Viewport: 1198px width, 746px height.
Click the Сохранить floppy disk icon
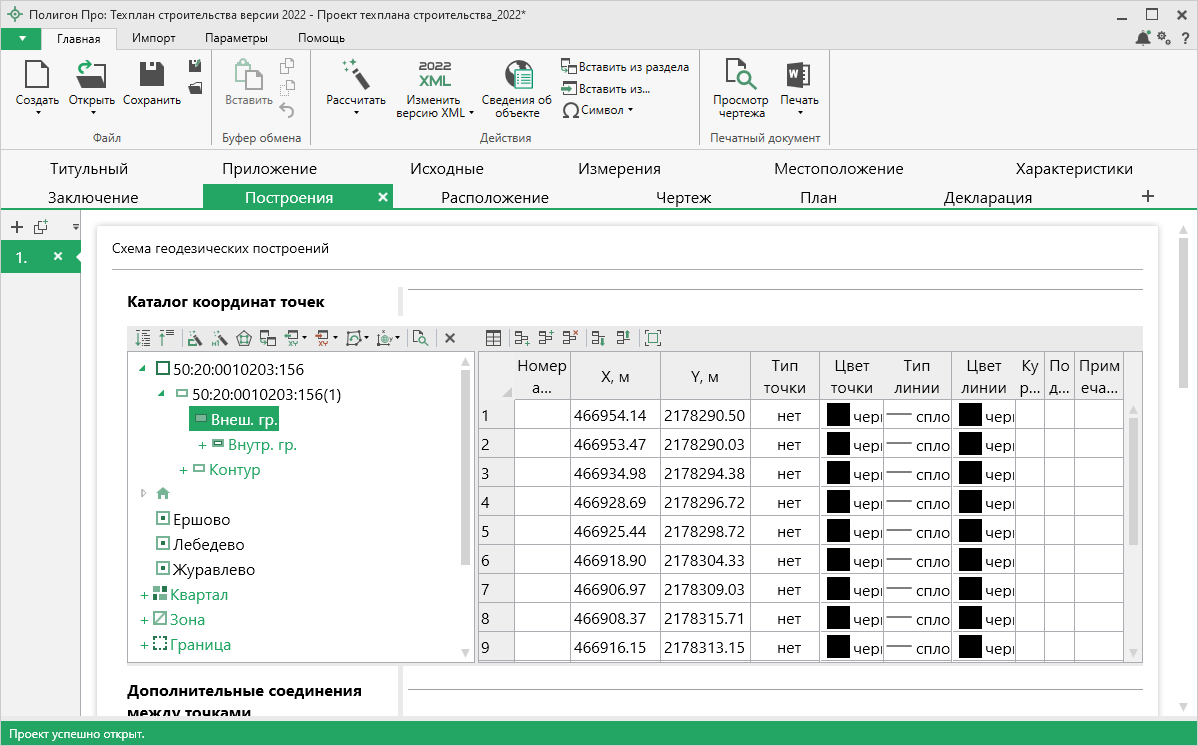click(x=151, y=74)
